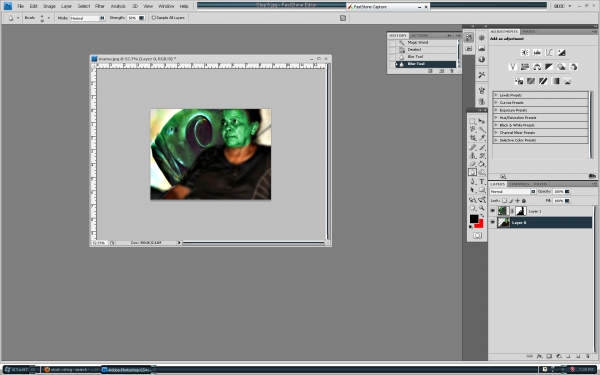Add a Hue/Saturation adjustment
The image size is (600, 375).
pos(525,67)
